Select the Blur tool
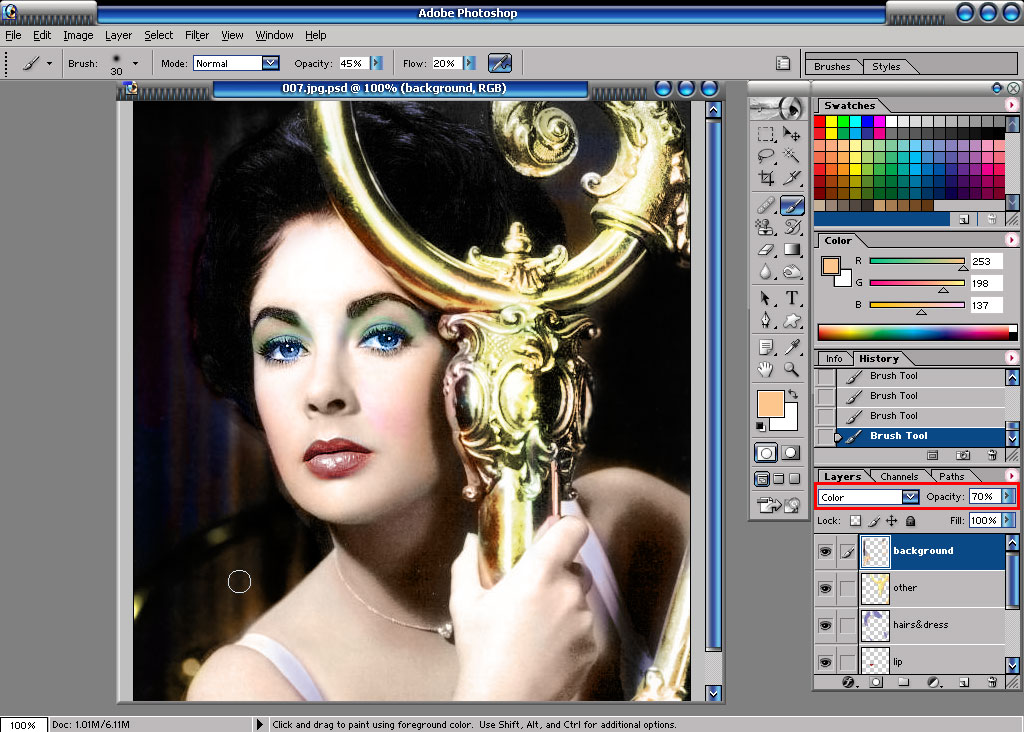Image resolution: width=1024 pixels, height=732 pixels. click(x=765, y=272)
